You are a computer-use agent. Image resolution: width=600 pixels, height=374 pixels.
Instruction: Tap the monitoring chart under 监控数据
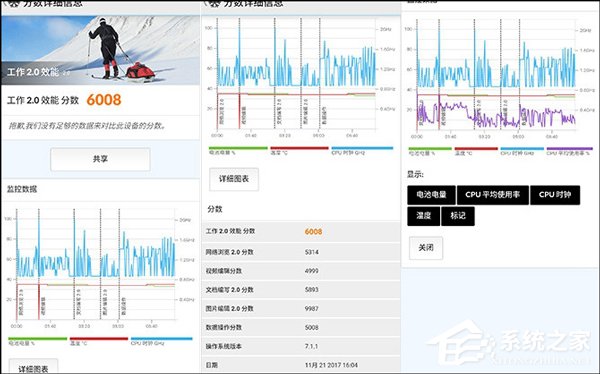pos(100,268)
